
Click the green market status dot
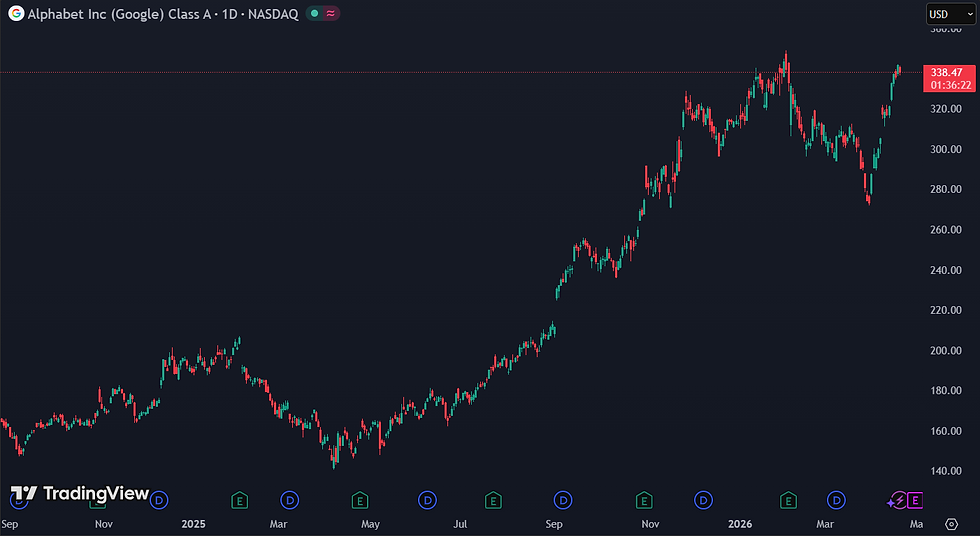pos(315,14)
